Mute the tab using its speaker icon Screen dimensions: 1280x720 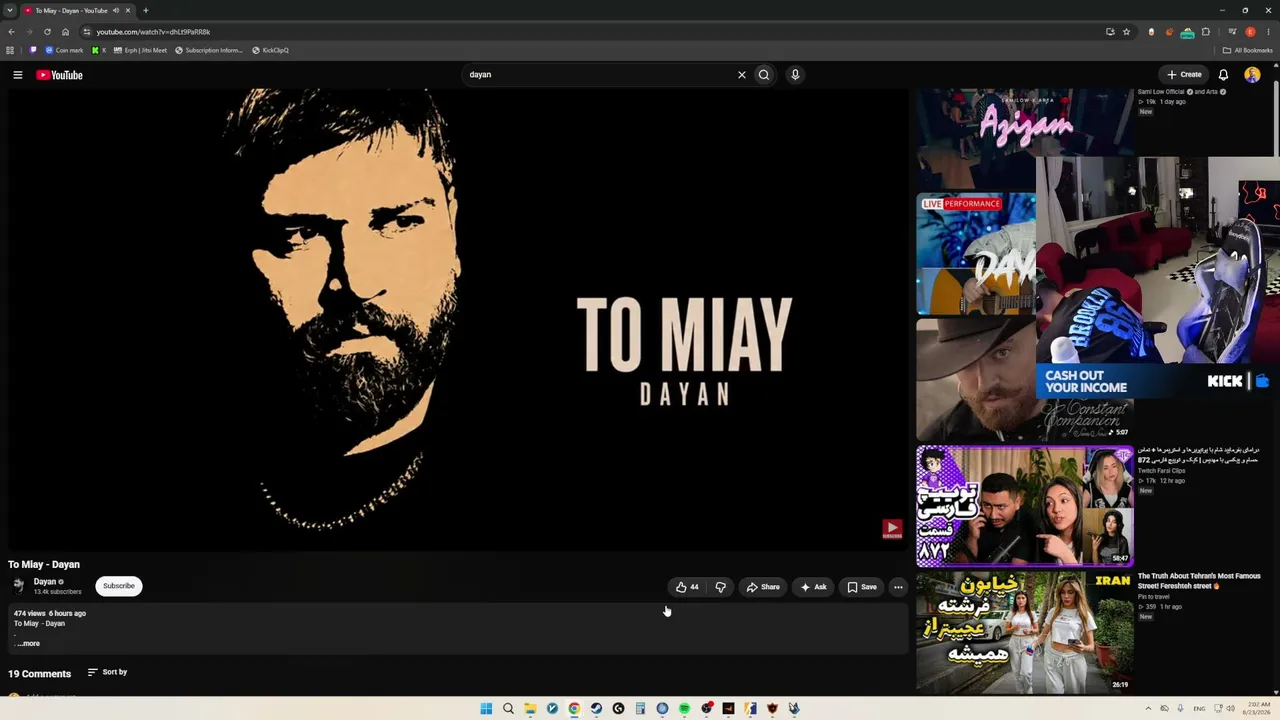115,10
